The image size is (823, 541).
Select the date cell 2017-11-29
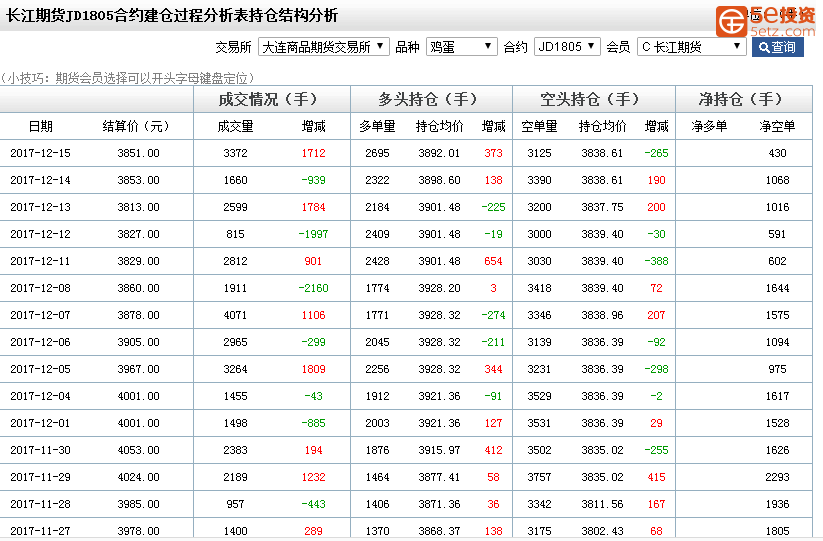coord(40,477)
